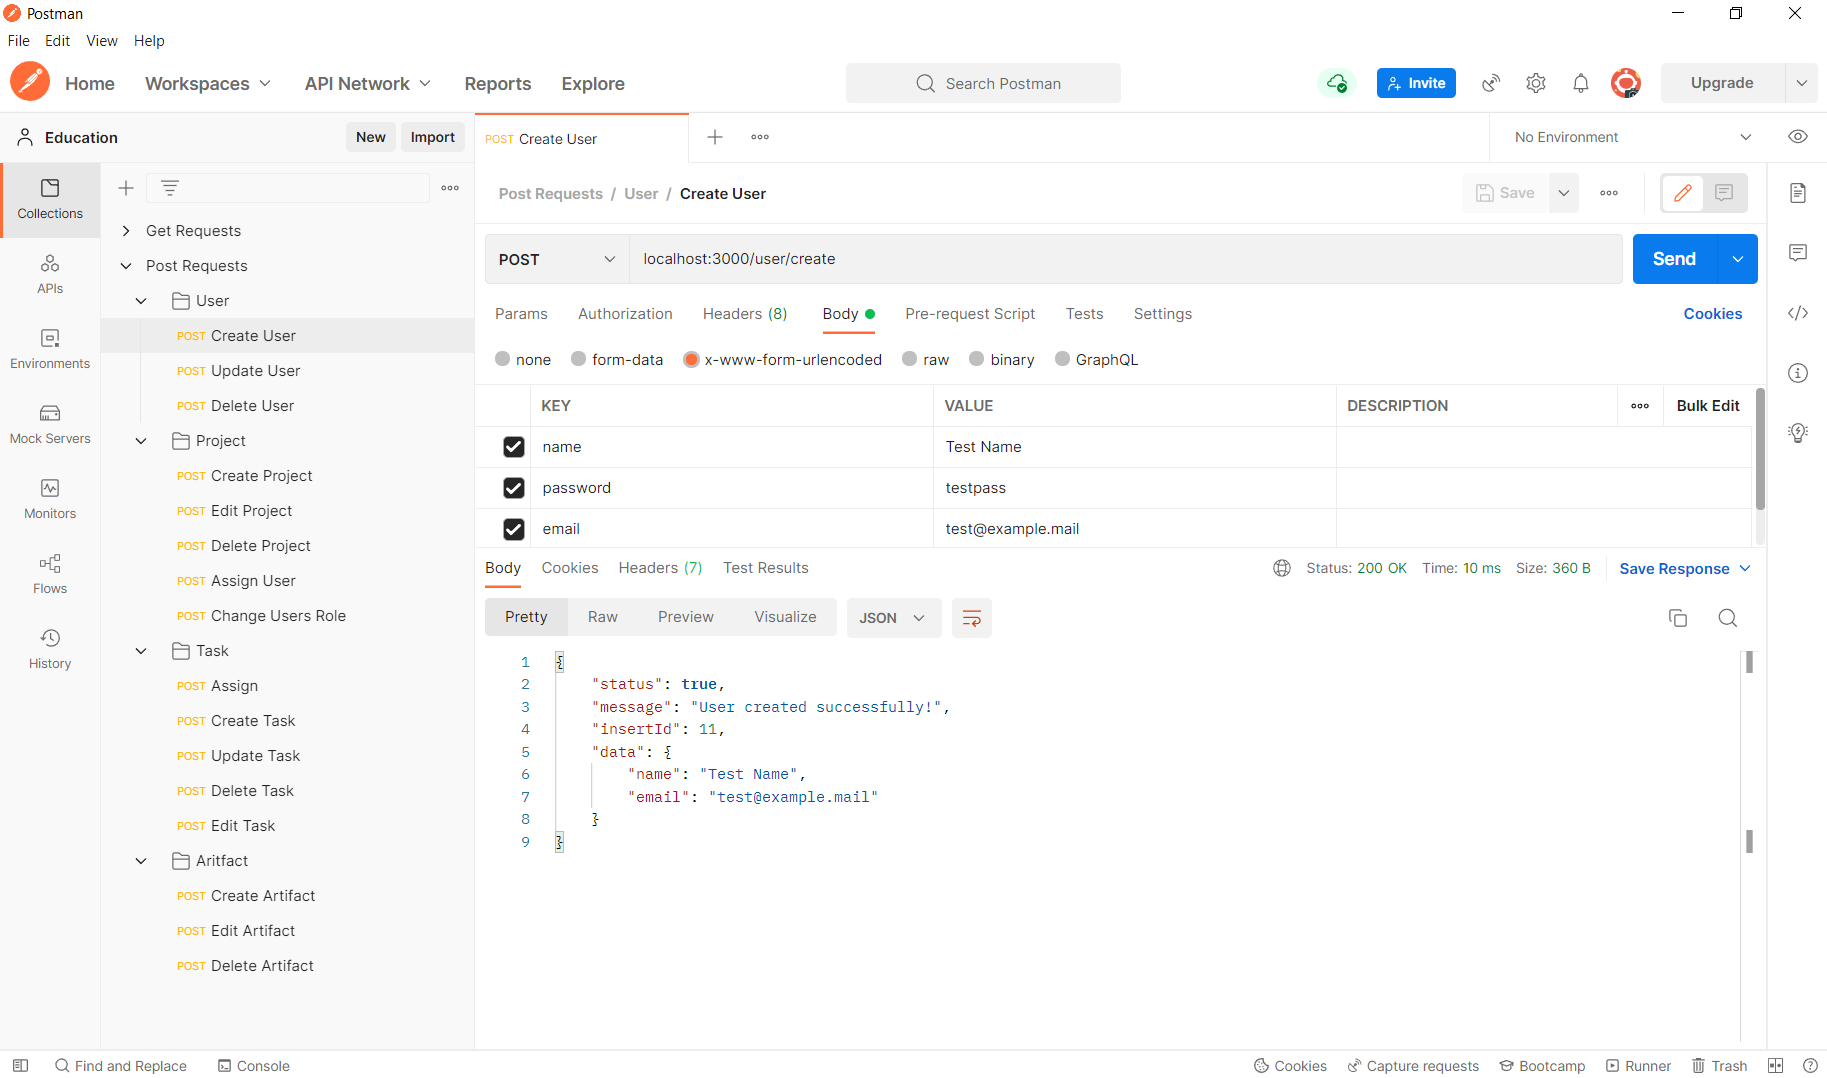Screen dimensions: 1827x1078
Task: Open the Postman Console
Action: pyautogui.click(x=253, y=1065)
